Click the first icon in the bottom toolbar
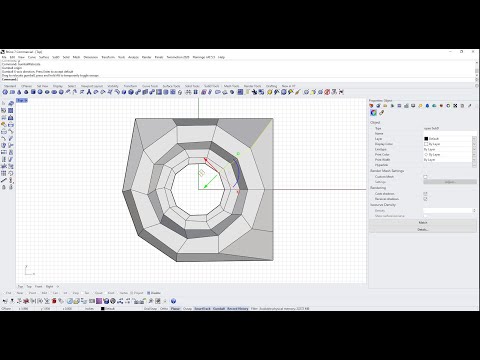480x360 pixels. point(5,301)
